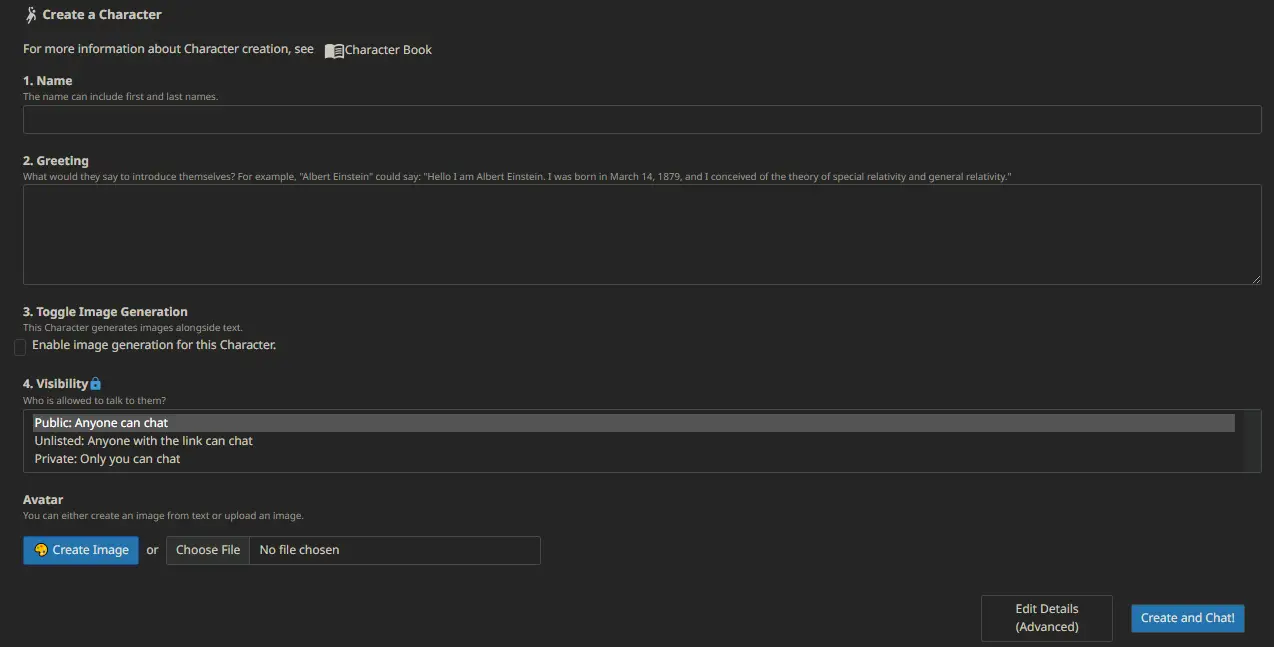This screenshot has width=1274, height=647.
Task: Click the open book icon
Action: (x=334, y=50)
